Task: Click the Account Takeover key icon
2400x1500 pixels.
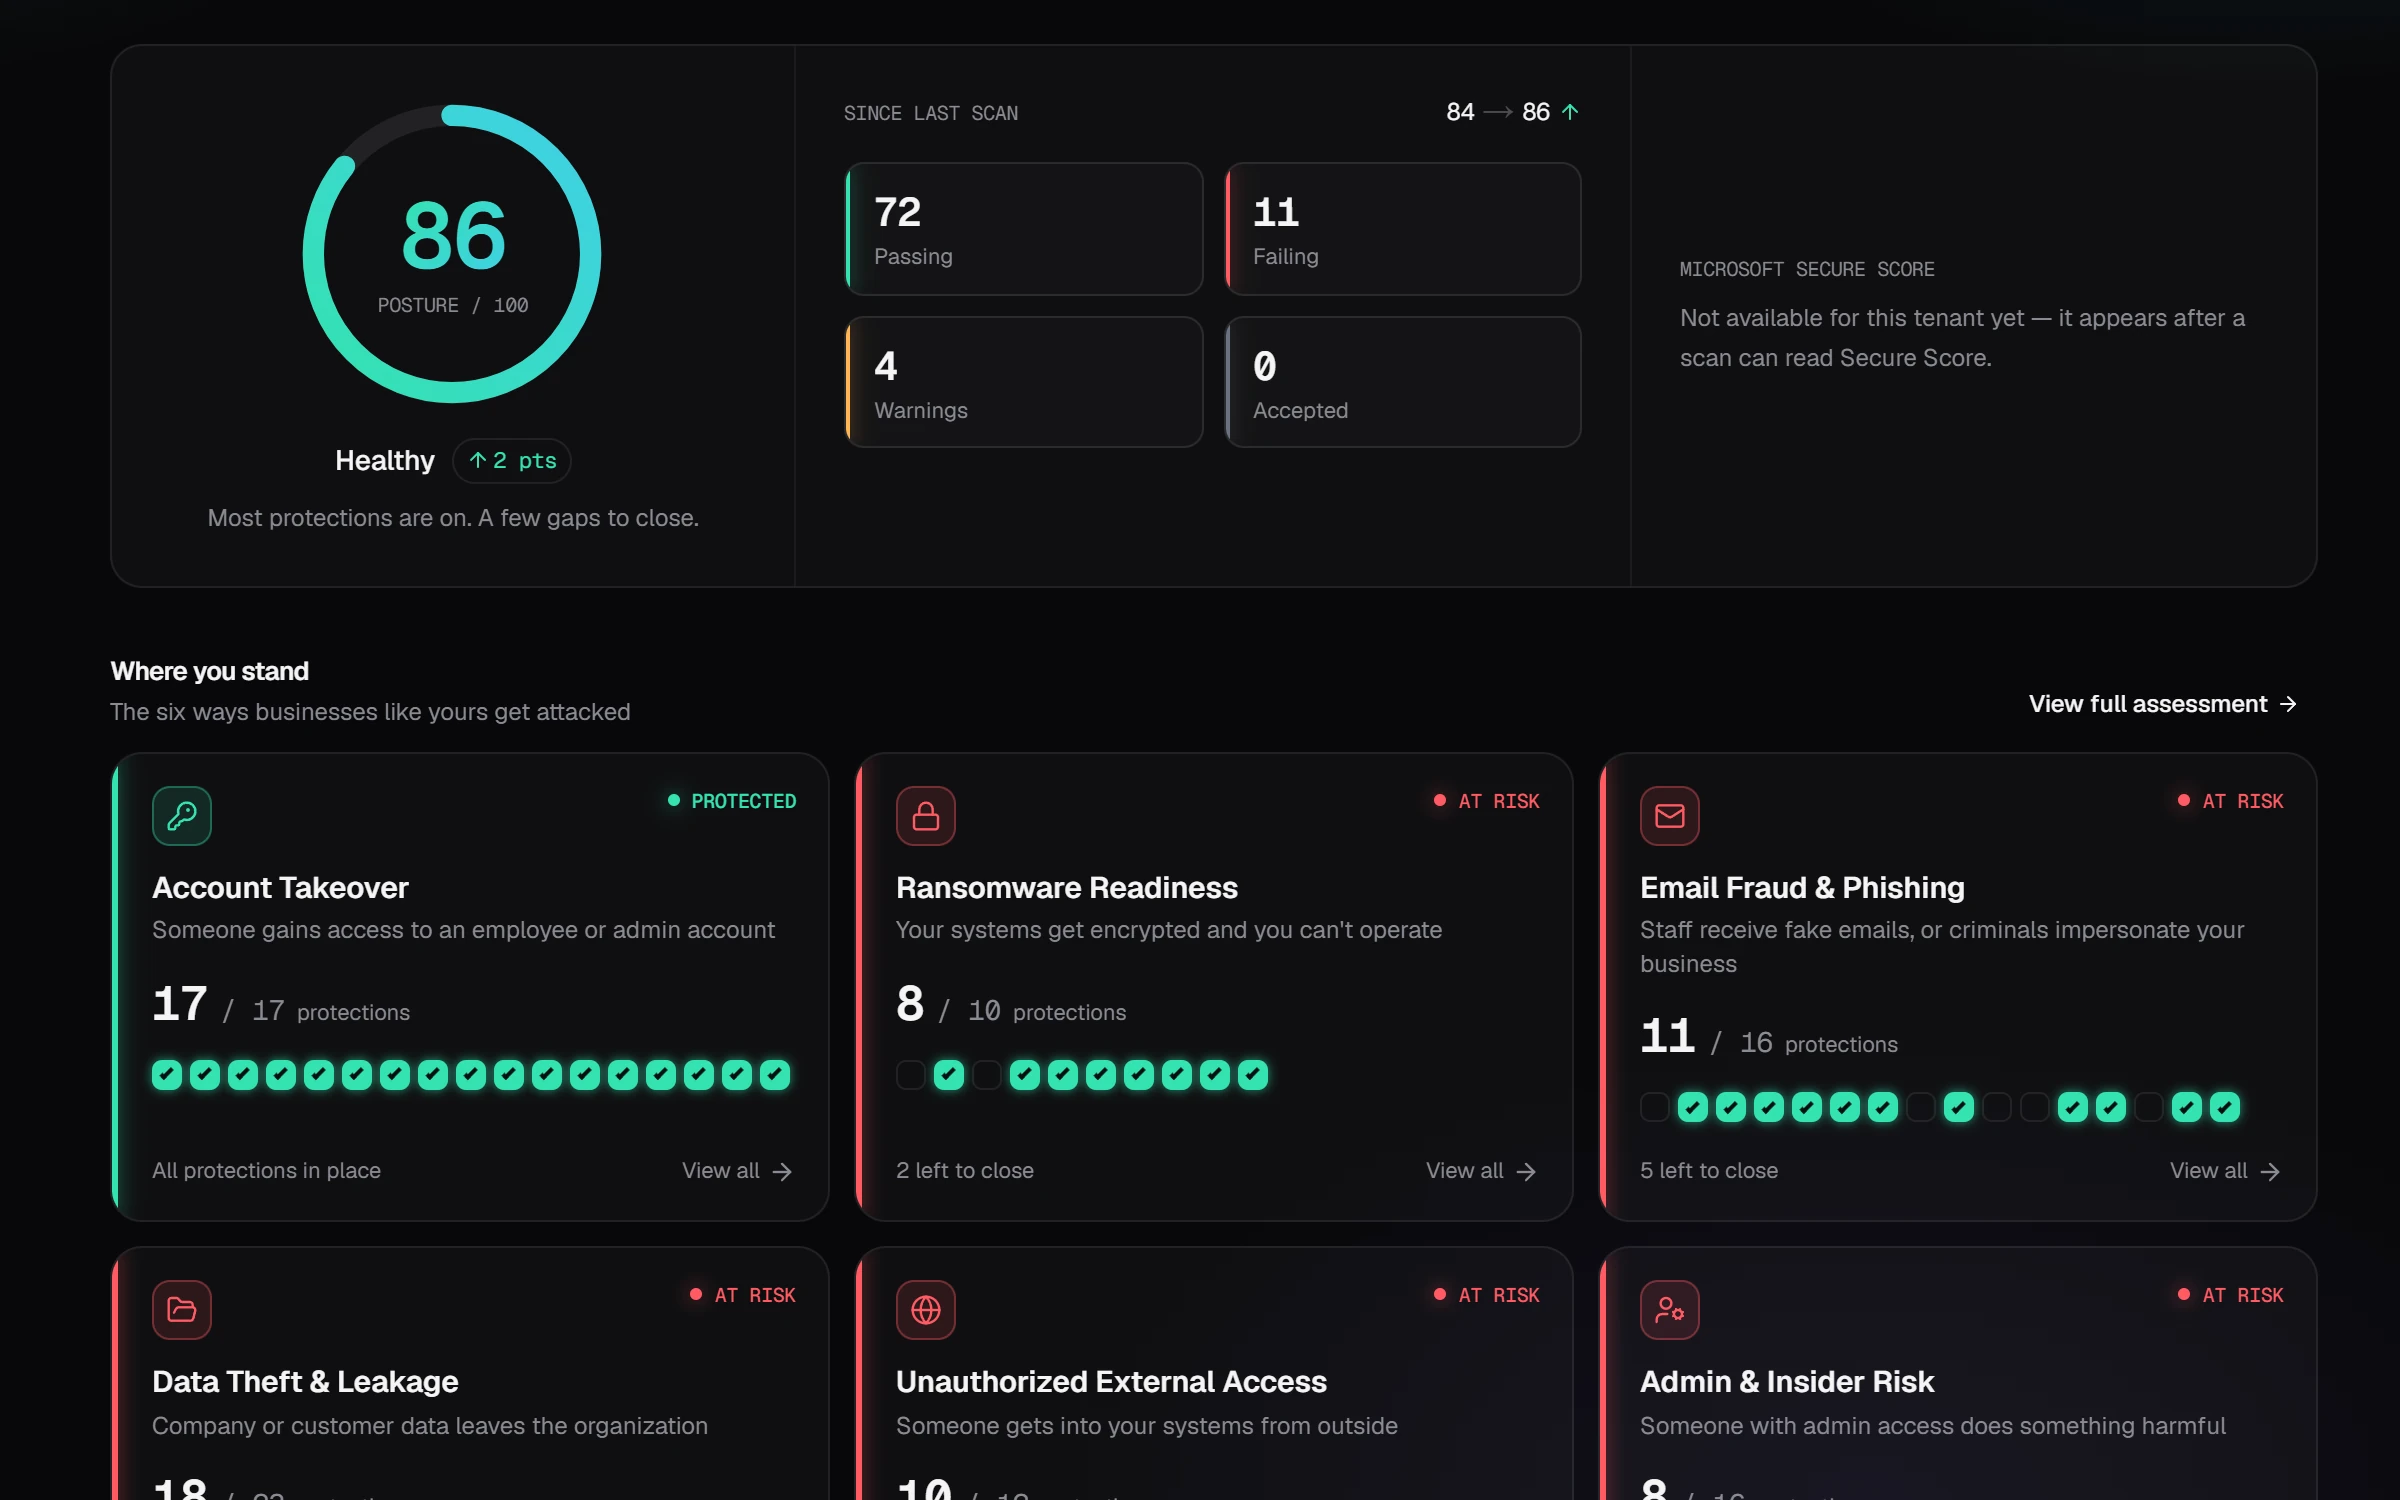Action: [x=181, y=816]
